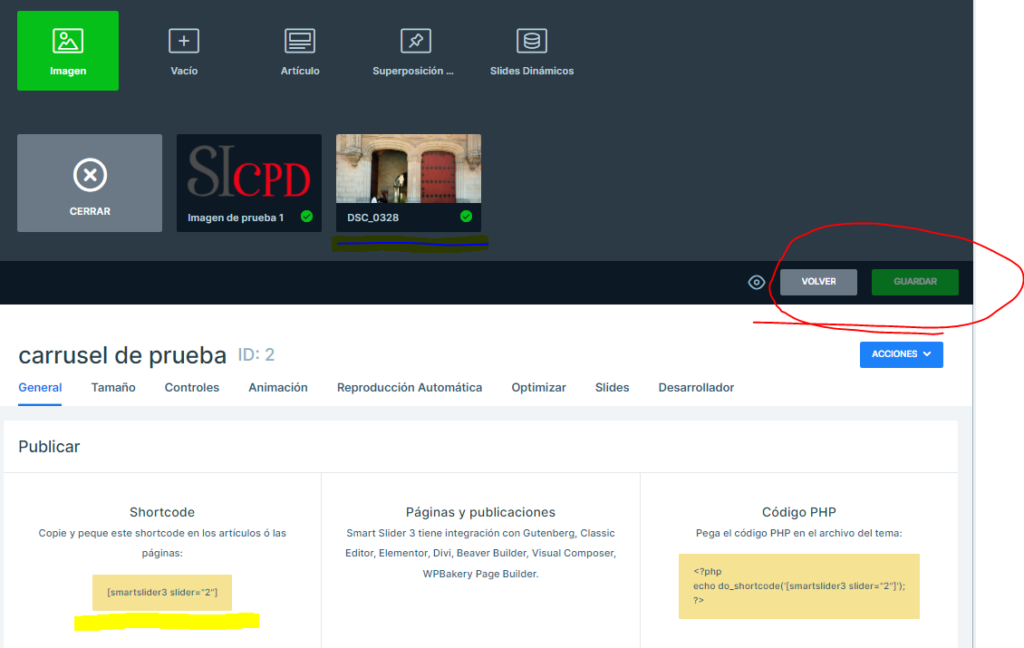Add Slides Dinámicos database icon
Viewport: 1024px width, 648px height.
531,41
